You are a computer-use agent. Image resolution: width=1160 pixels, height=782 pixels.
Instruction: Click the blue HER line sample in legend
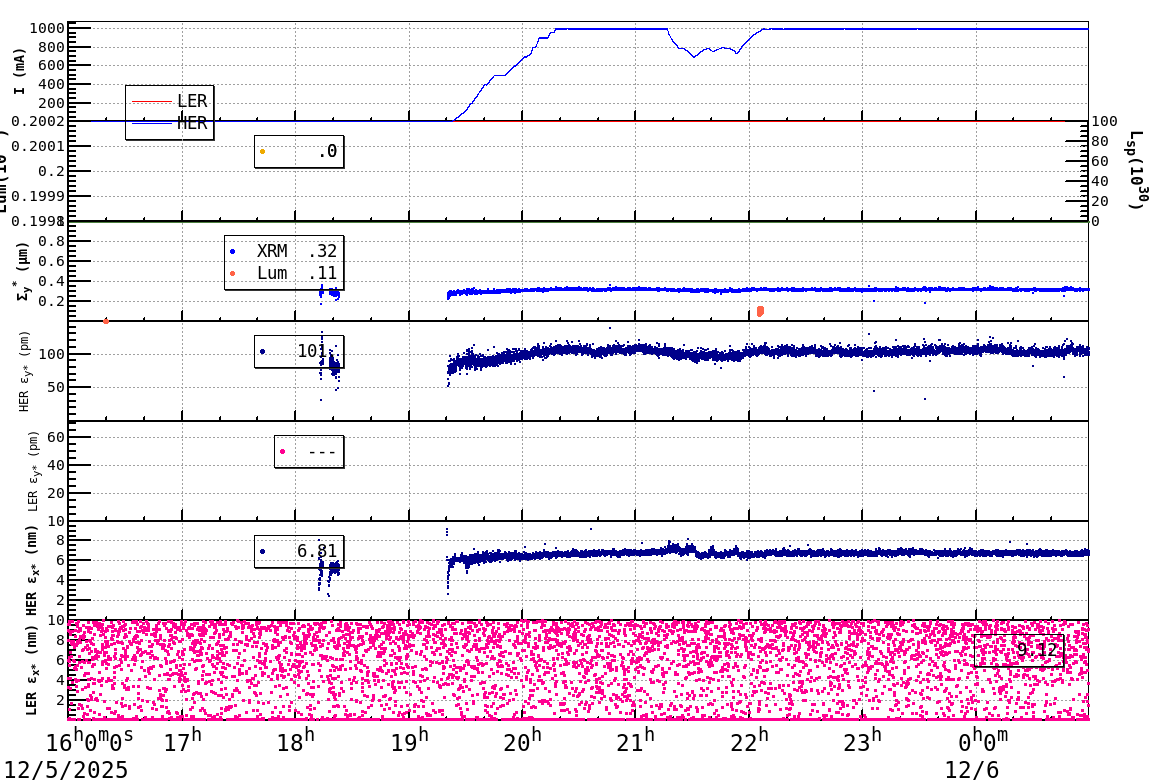pos(152,122)
